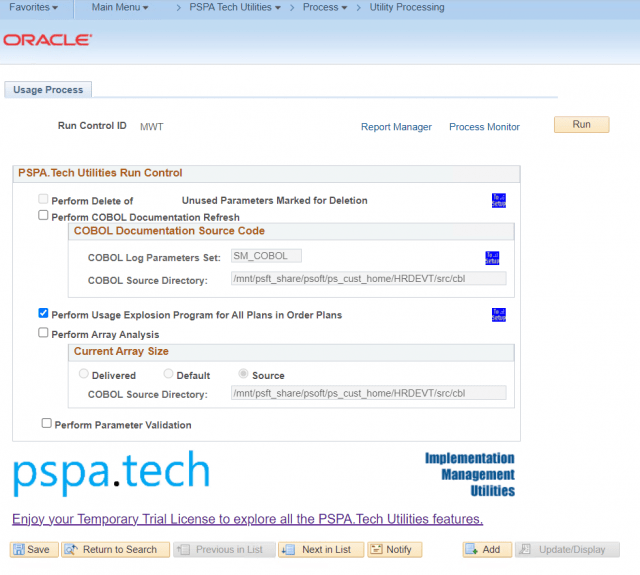
Task: Click the Run Control ID value MWT
Action: (x=151, y=127)
